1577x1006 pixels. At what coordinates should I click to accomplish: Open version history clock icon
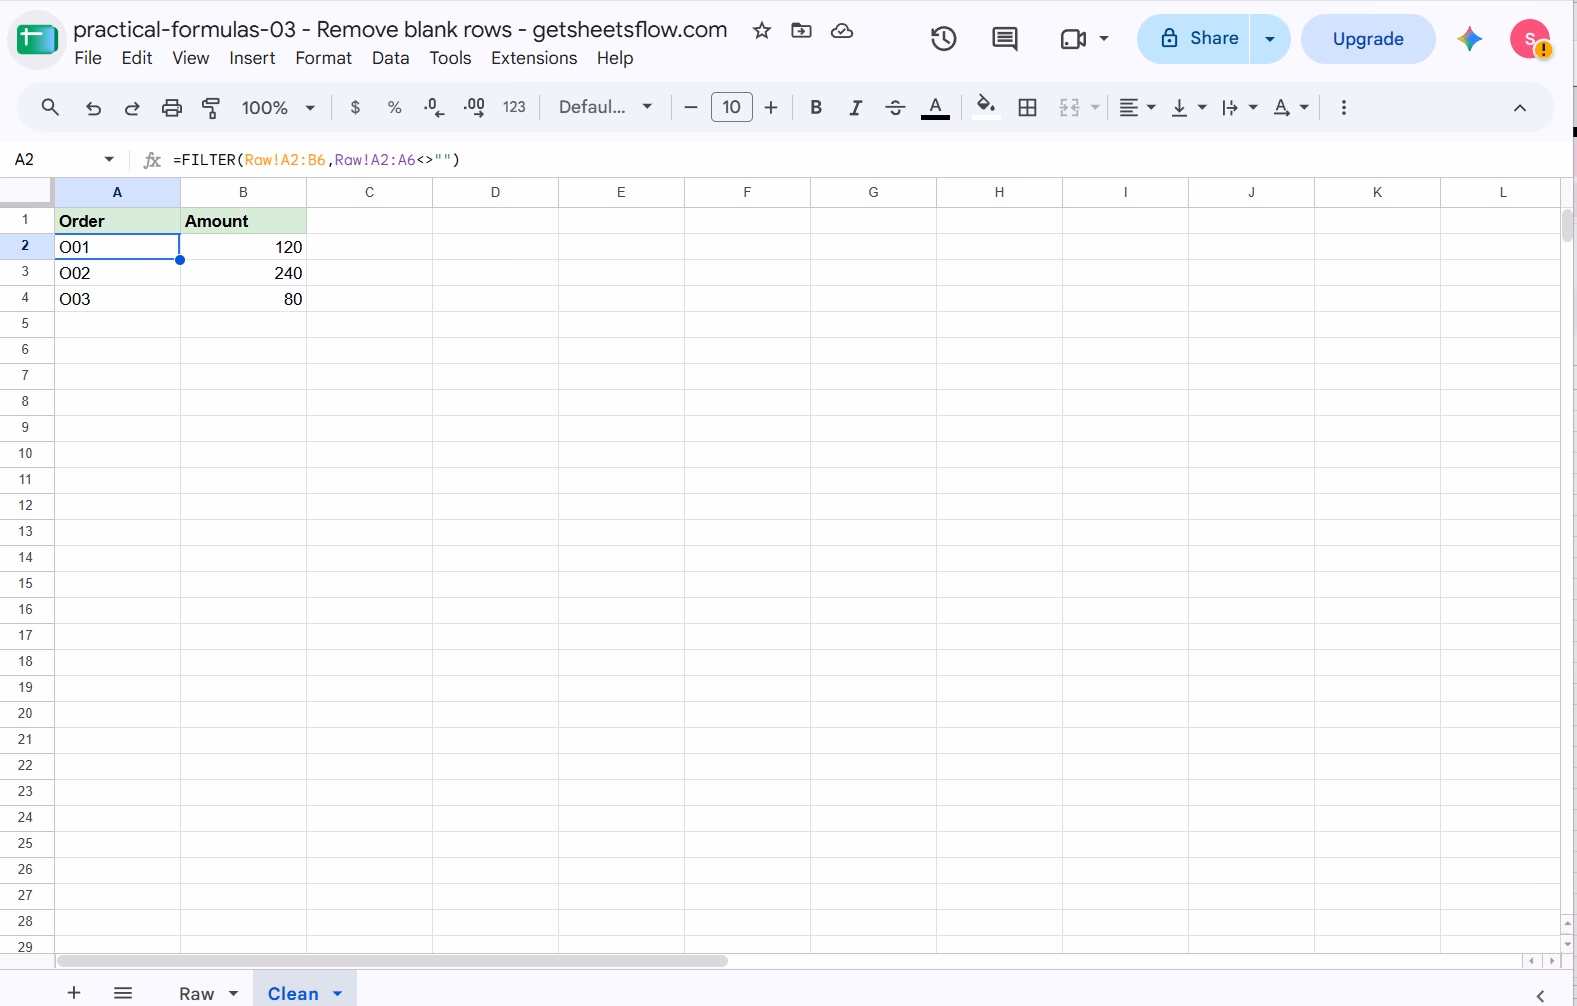click(944, 39)
